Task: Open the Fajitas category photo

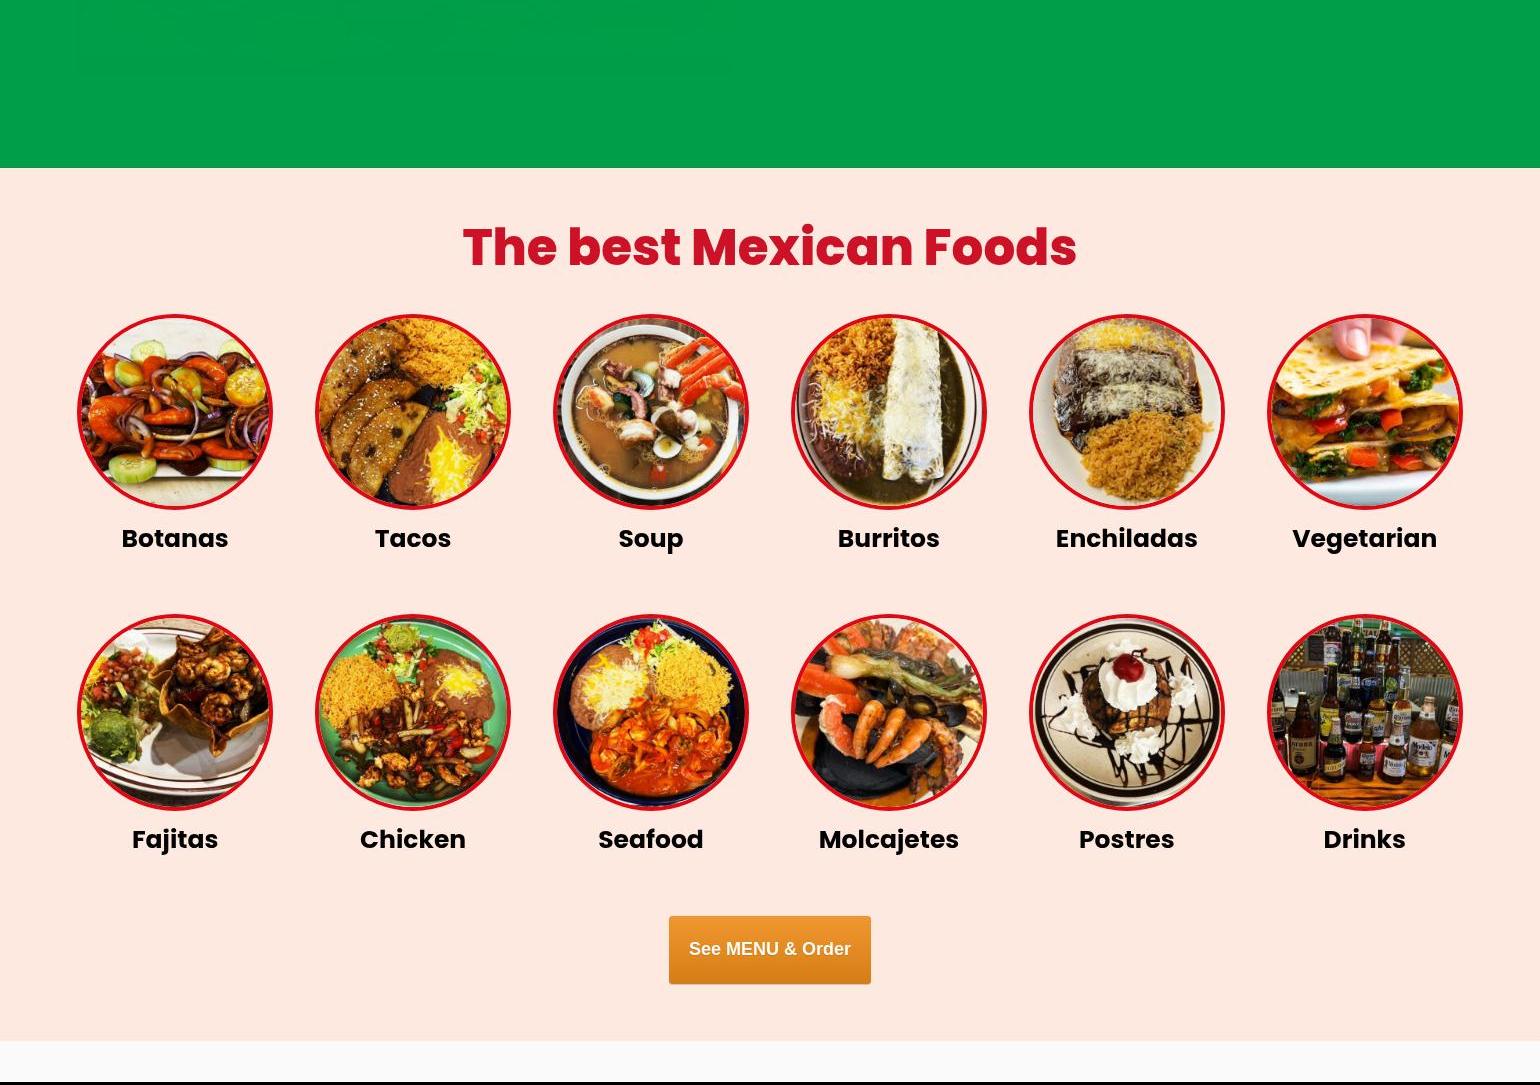Action: (x=175, y=712)
